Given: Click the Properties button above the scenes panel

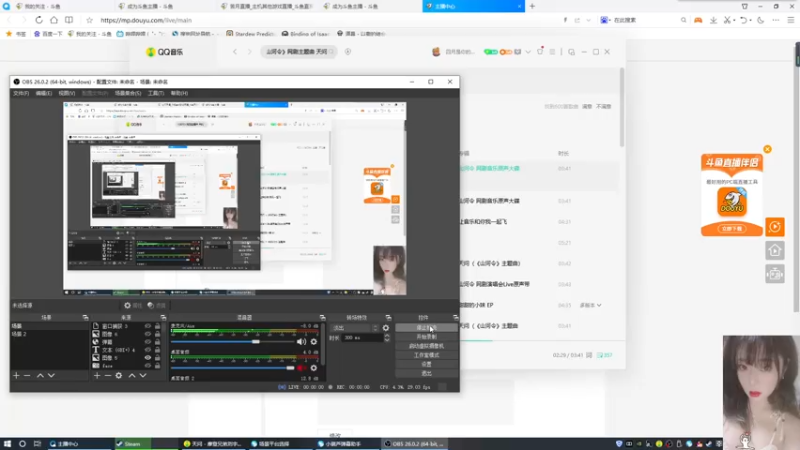Looking at the screenshot, I should point(133,306).
